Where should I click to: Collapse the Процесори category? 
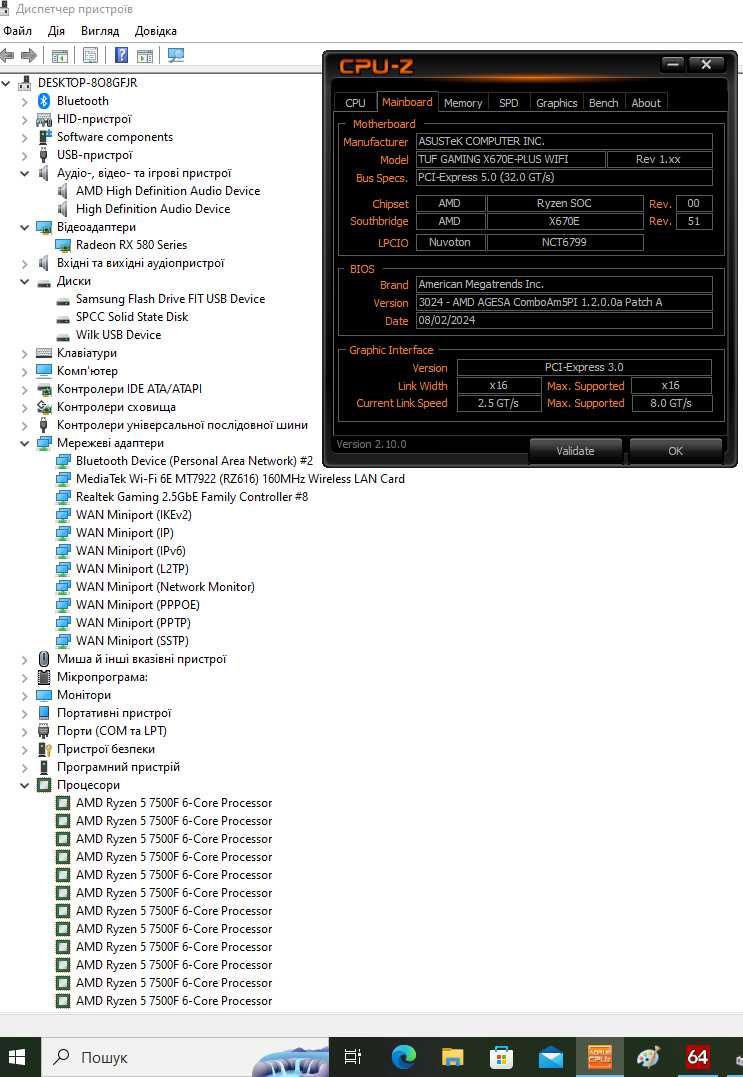click(25, 785)
